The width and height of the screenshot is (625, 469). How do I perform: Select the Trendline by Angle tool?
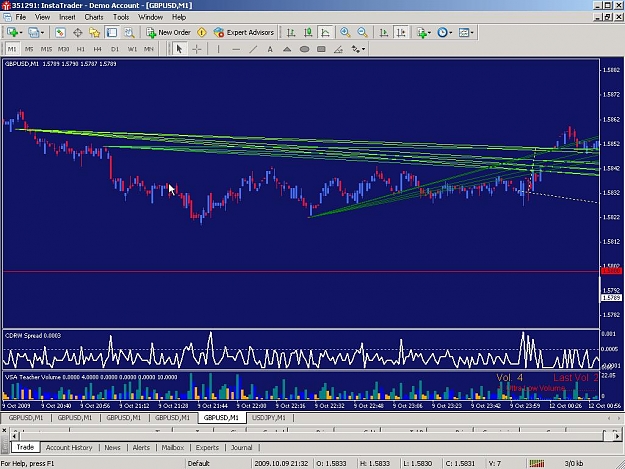coord(338,49)
